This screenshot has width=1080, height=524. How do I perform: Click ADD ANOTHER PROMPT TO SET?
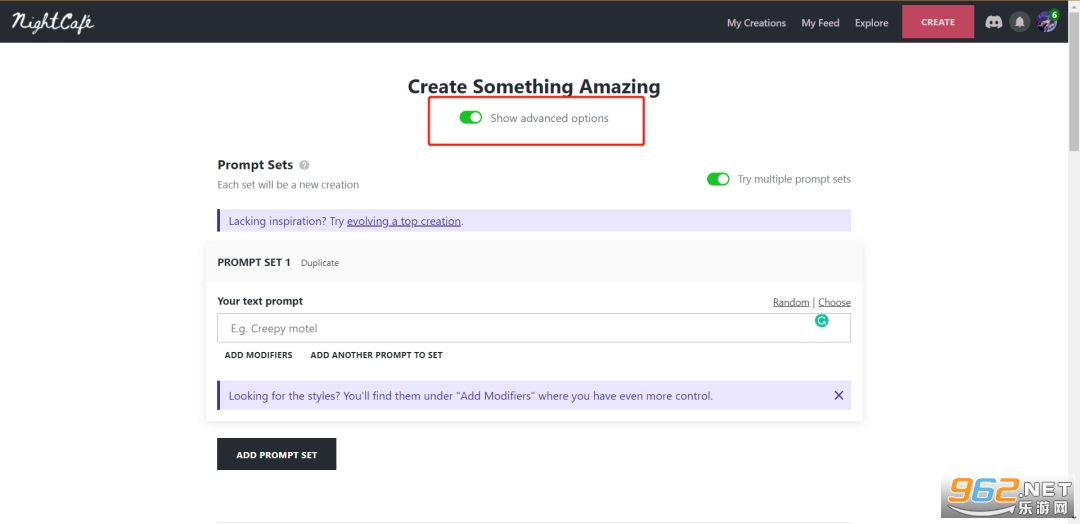376,355
